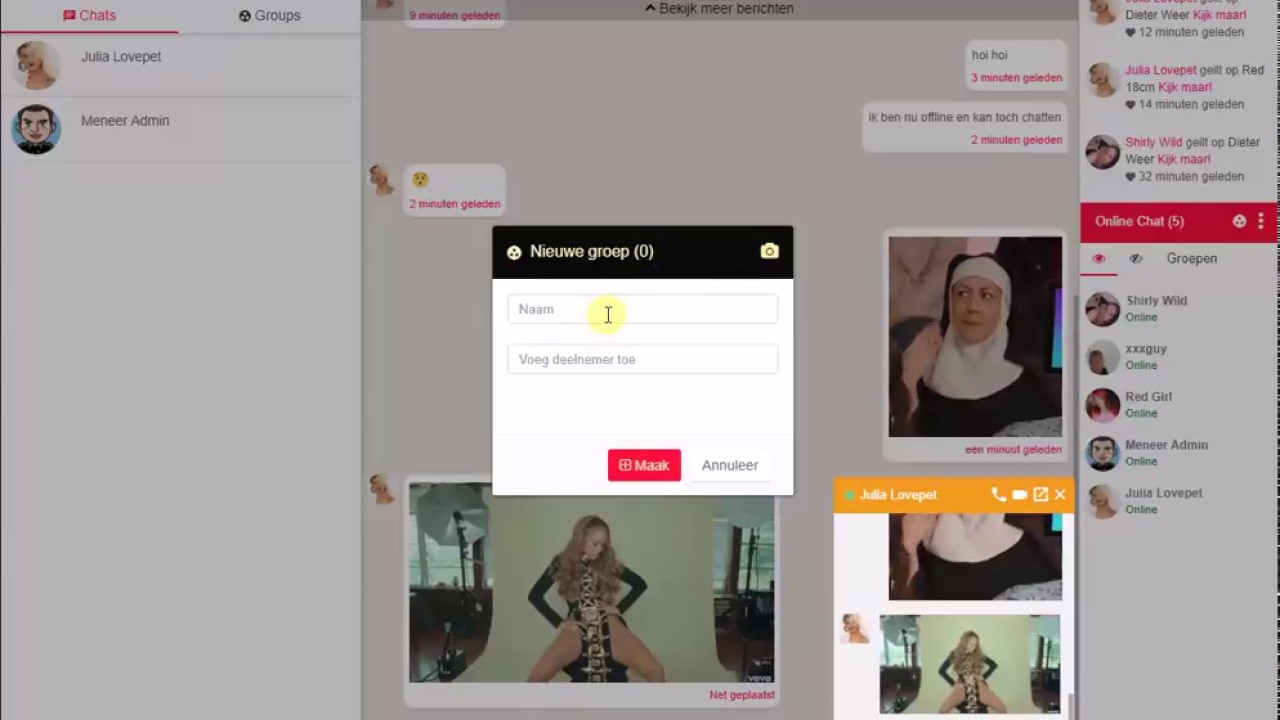Start voice call with Julia Lovepet
The height and width of the screenshot is (720, 1280).
coord(998,495)
